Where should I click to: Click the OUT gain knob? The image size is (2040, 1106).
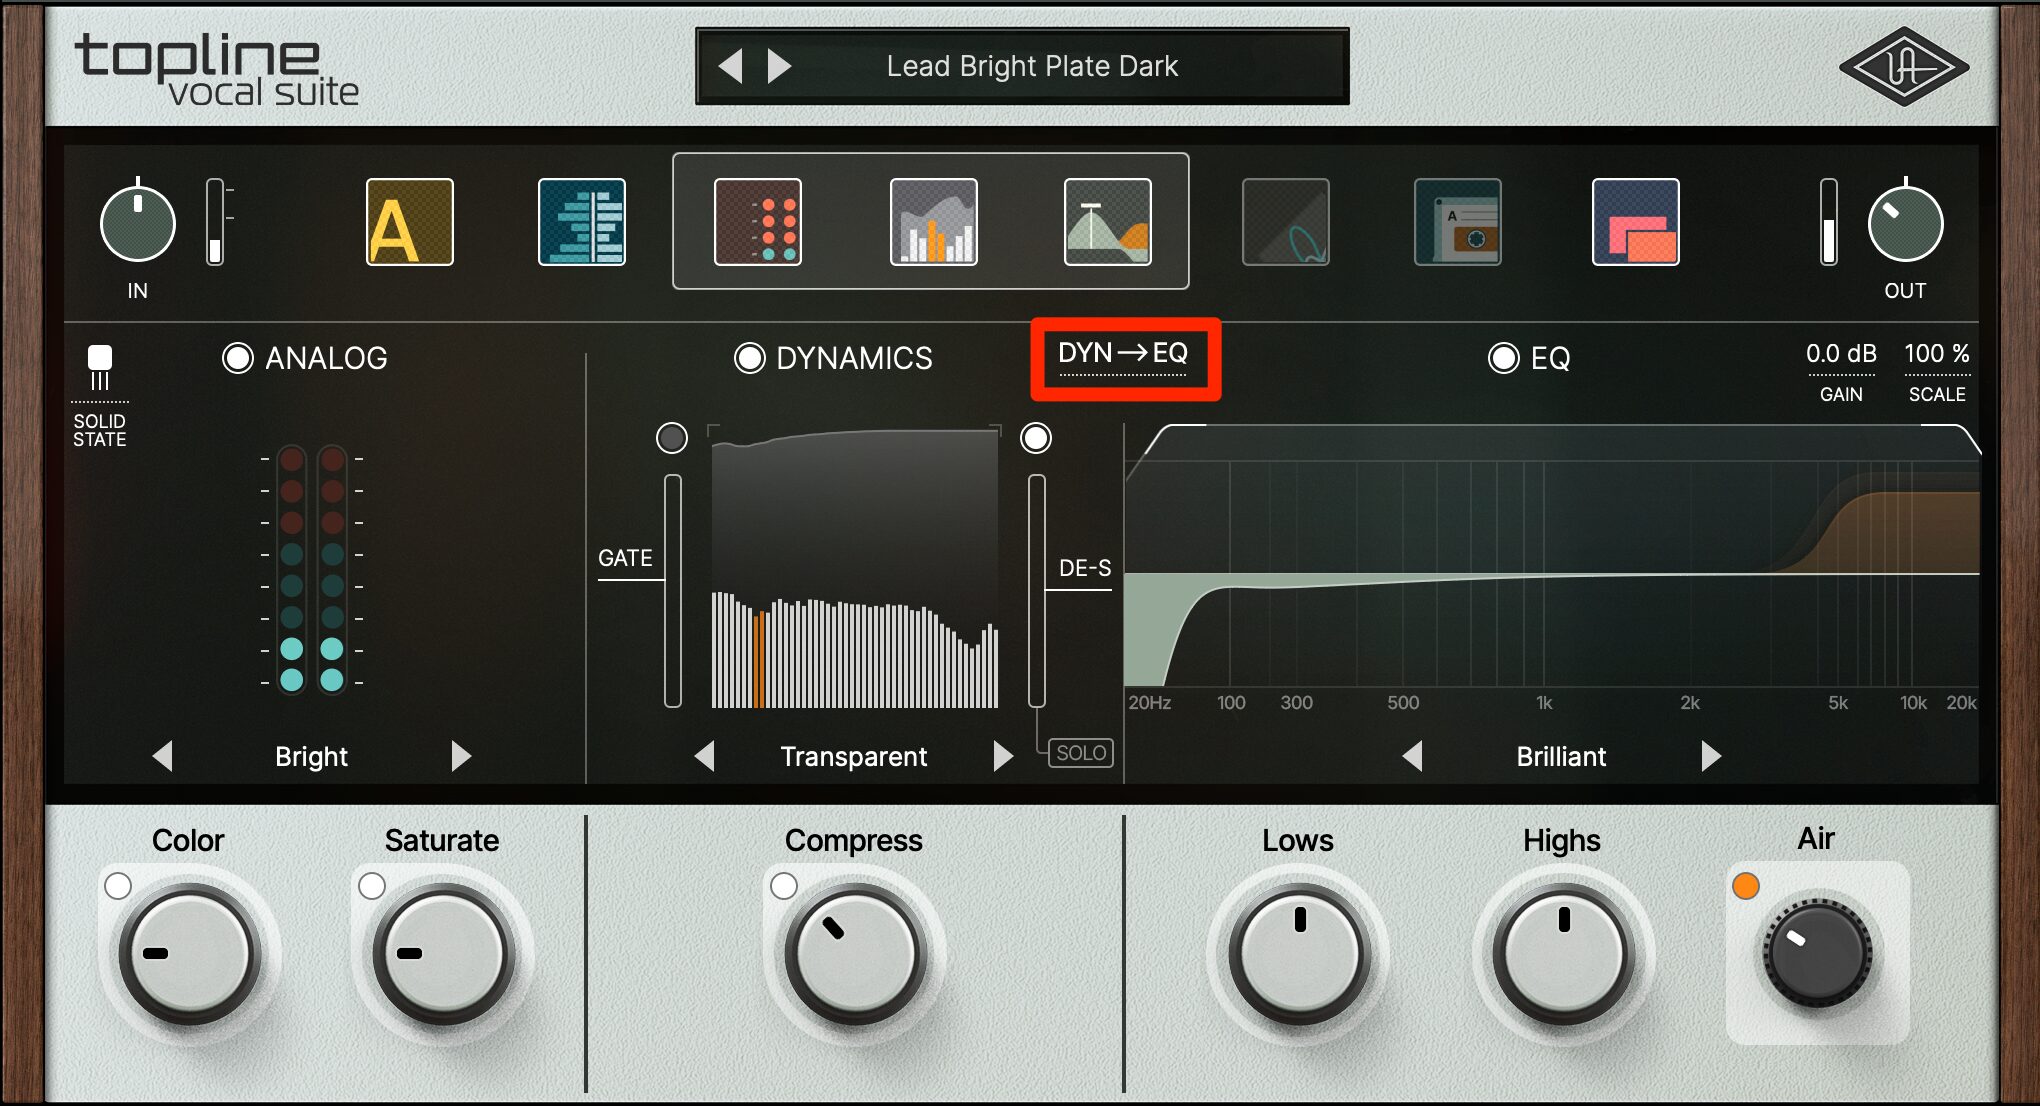tap(1905, 224)
